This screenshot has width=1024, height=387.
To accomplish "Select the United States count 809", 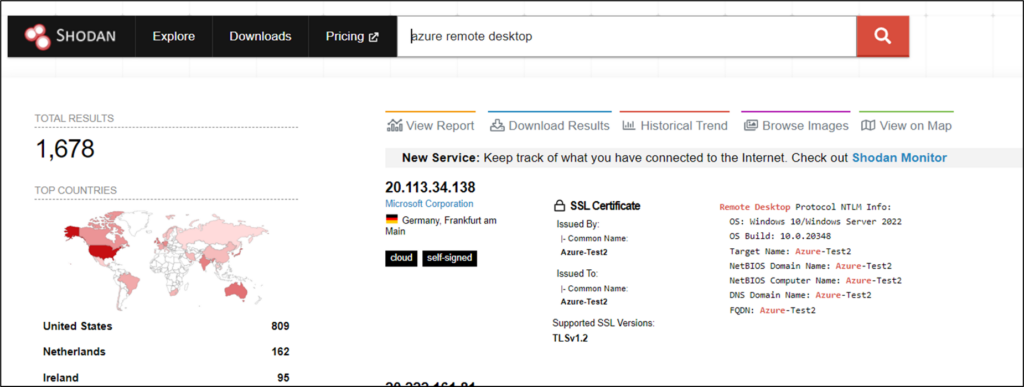I will [280, 326].
